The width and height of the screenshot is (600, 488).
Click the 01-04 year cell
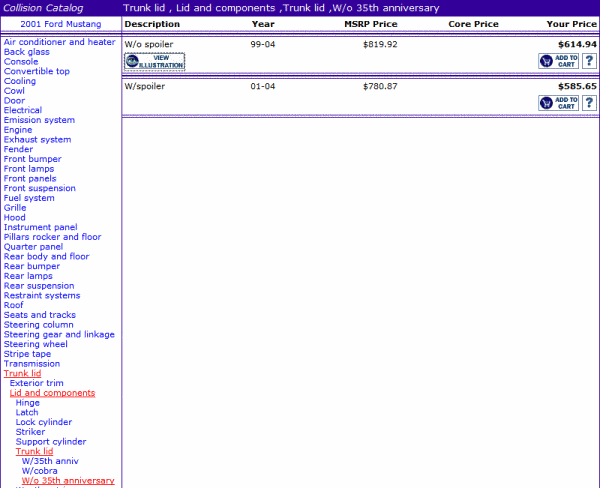(262, 87)
